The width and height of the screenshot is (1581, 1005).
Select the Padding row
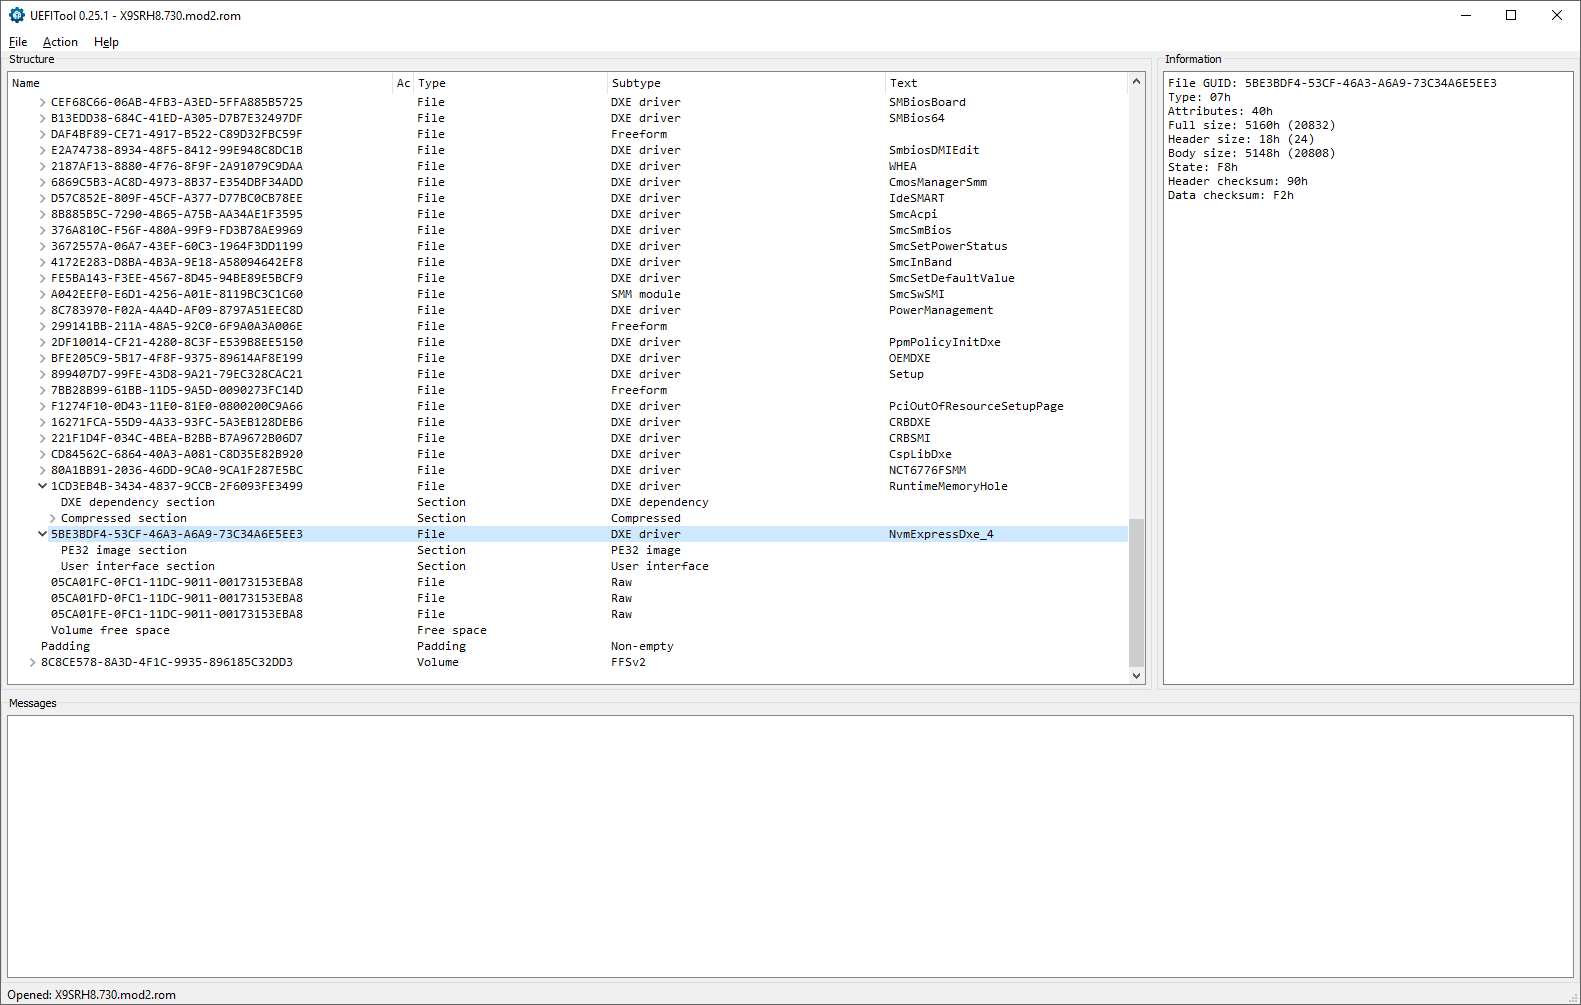568,646
